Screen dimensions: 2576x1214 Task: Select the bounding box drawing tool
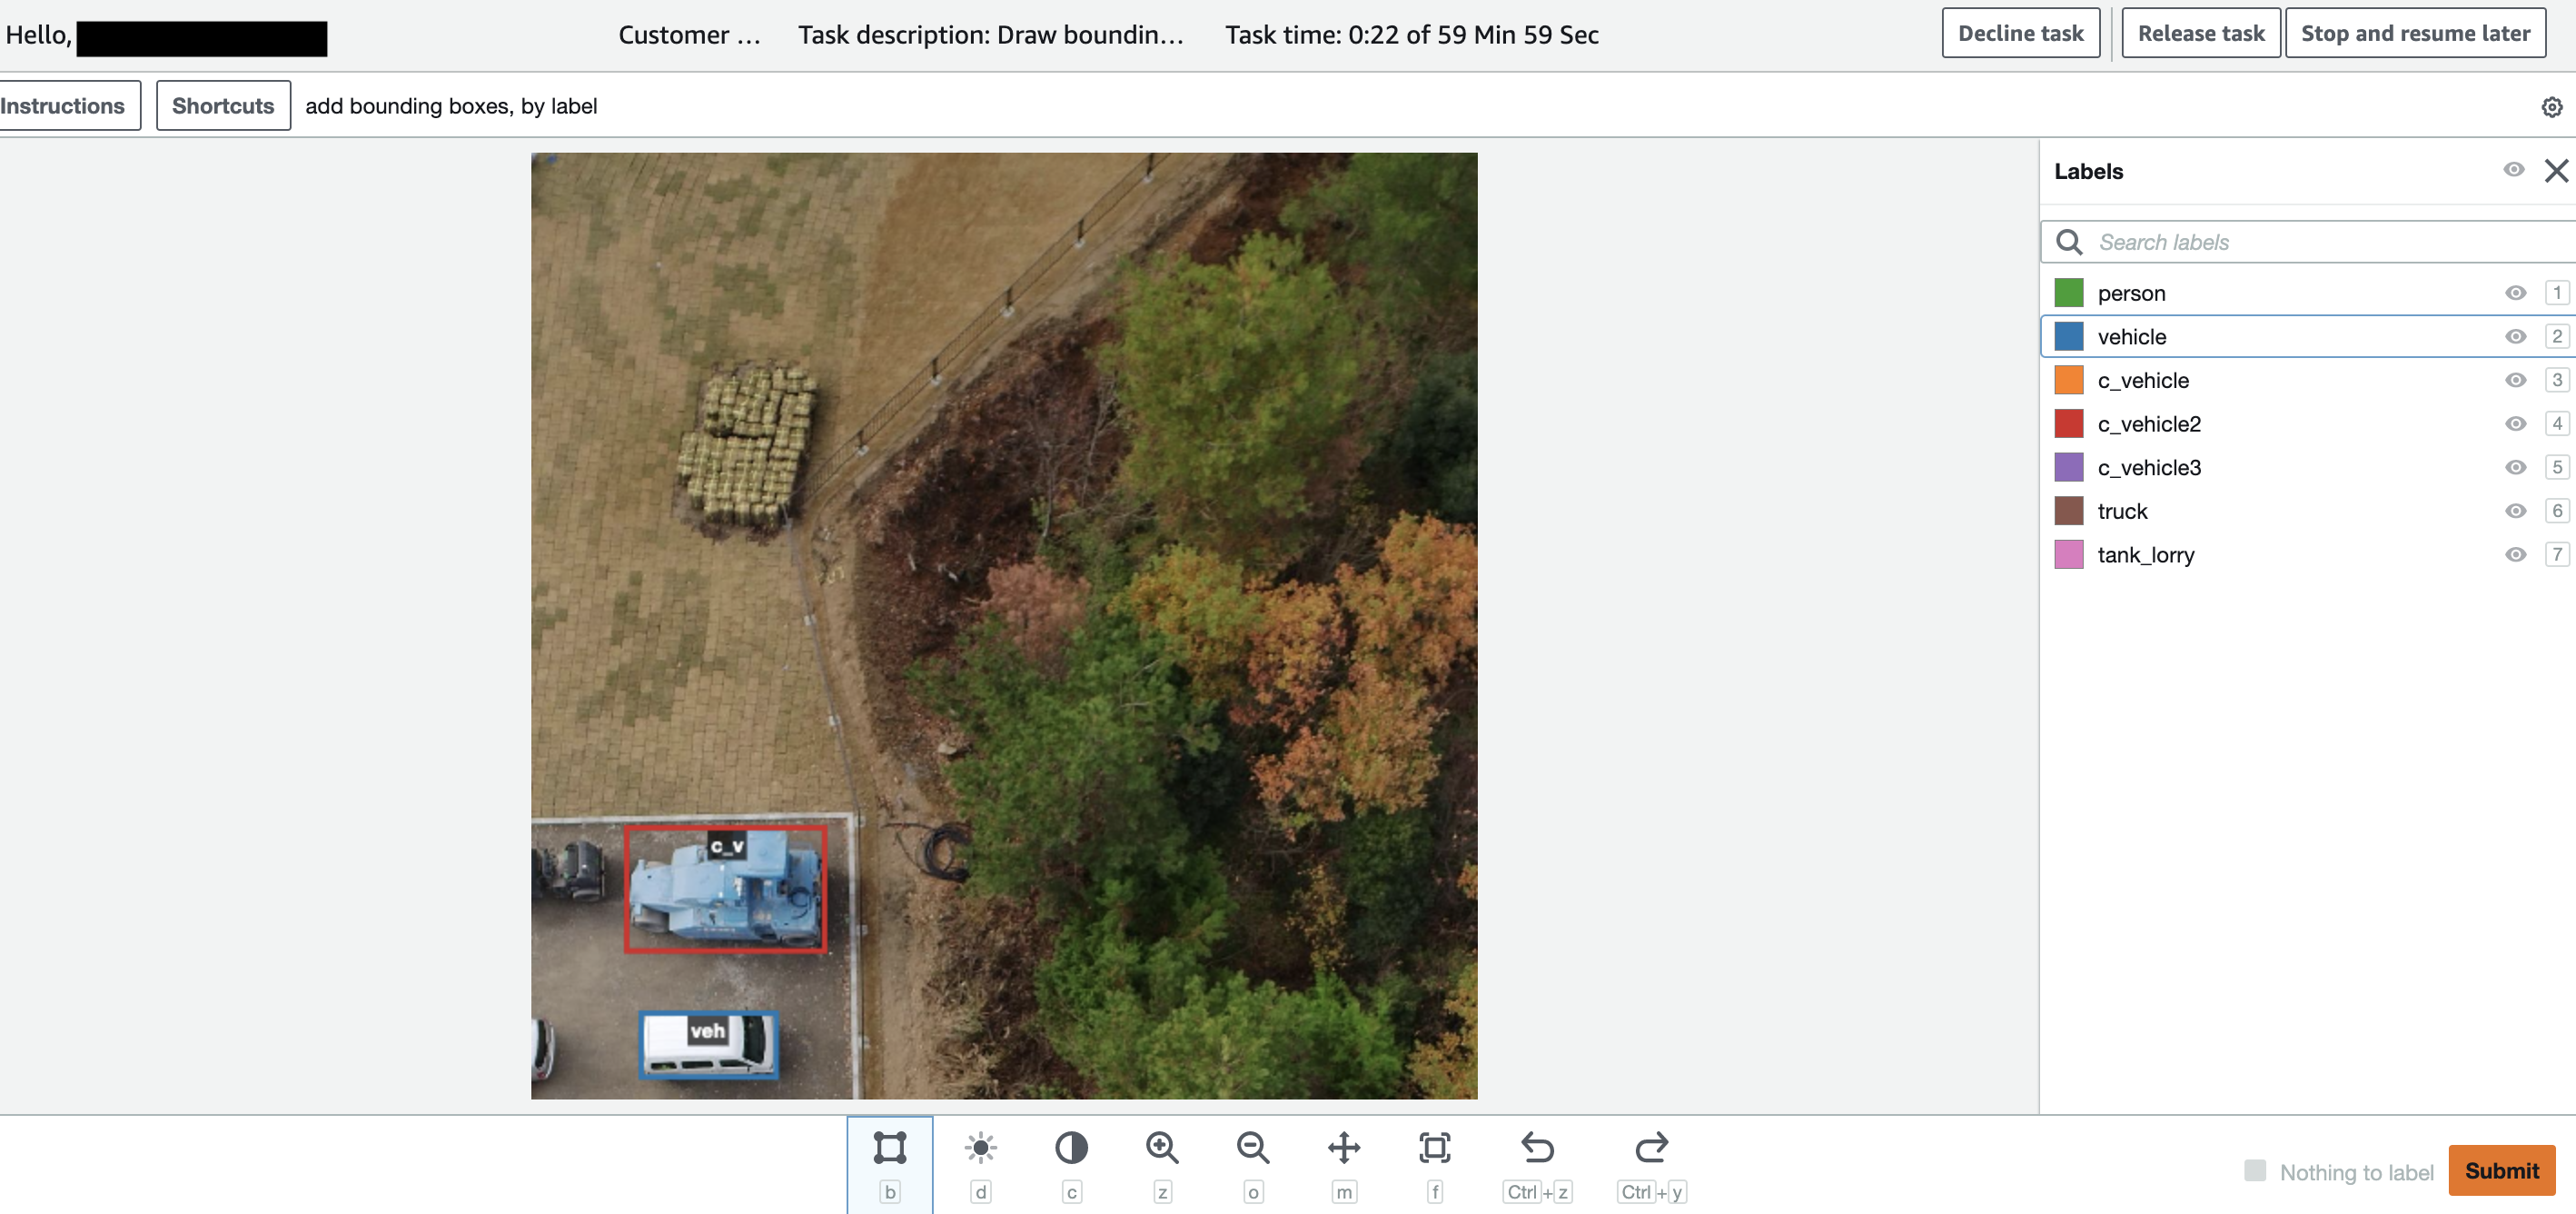tap(889, 1148)
